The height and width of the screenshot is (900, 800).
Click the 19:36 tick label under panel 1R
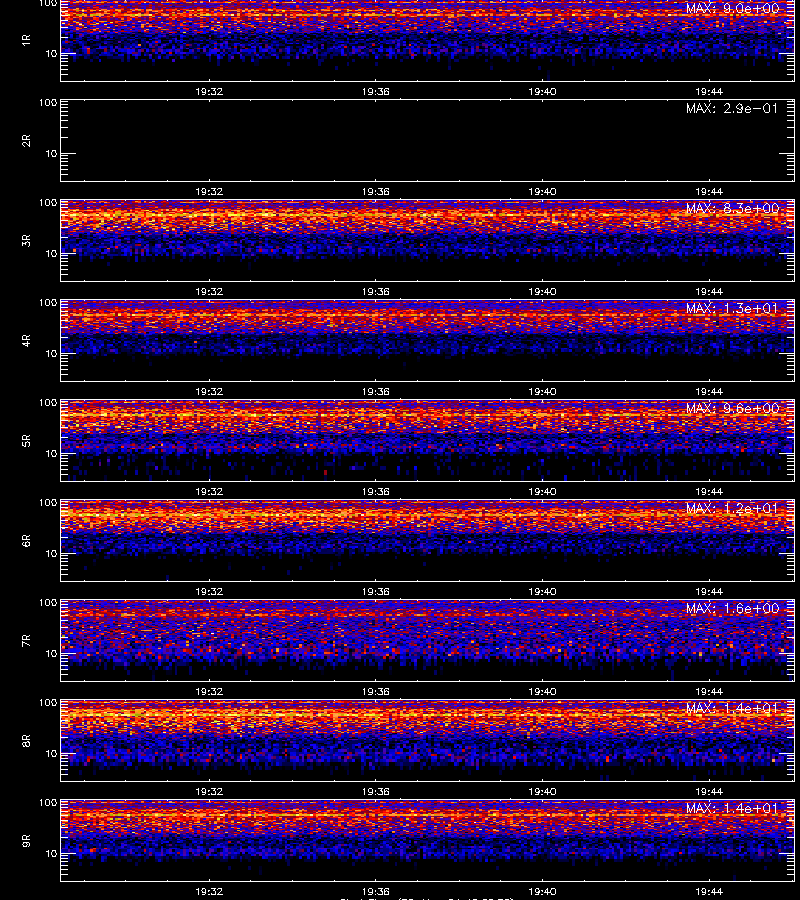point(375,91)
